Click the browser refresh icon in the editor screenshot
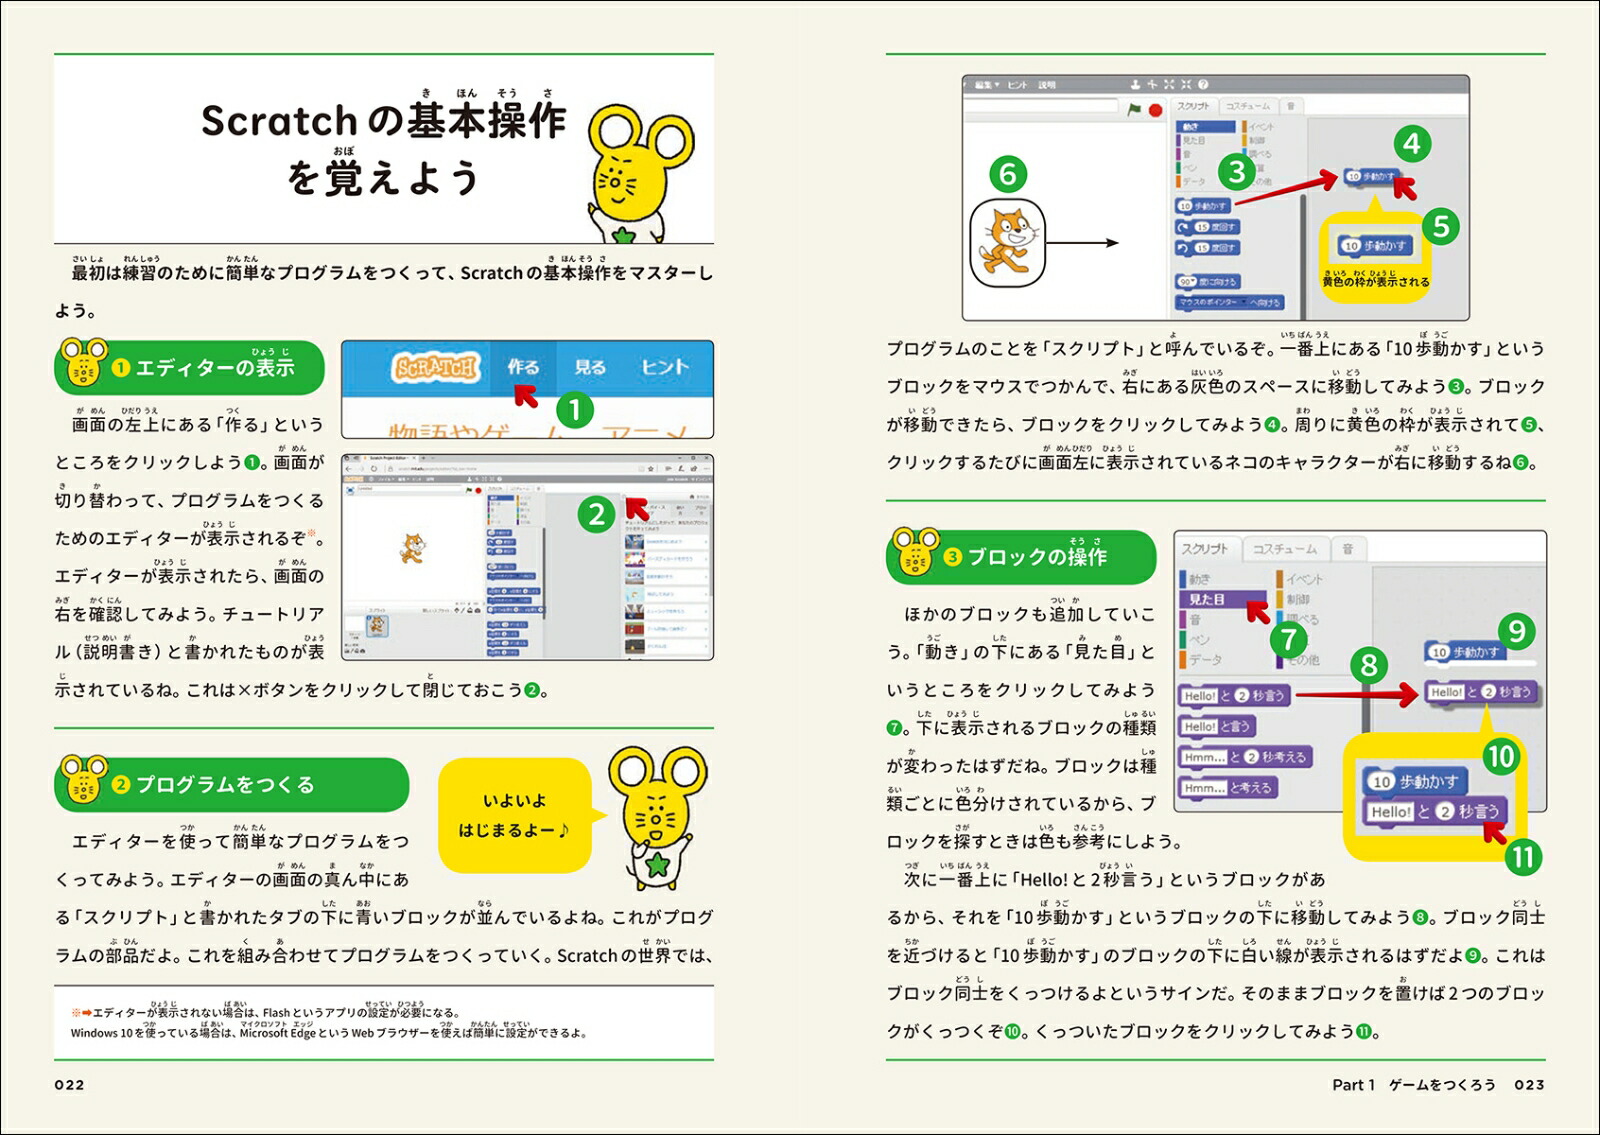1600x1135 pixels. (x=374, y=469)
